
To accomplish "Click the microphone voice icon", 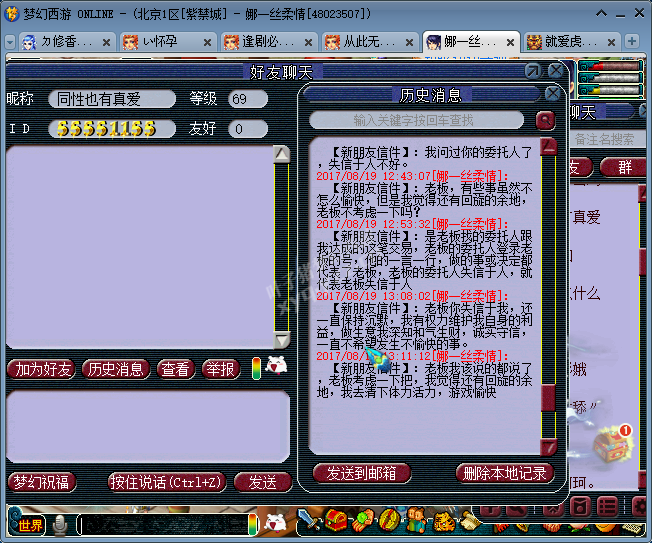I will (x=60, y=525).
